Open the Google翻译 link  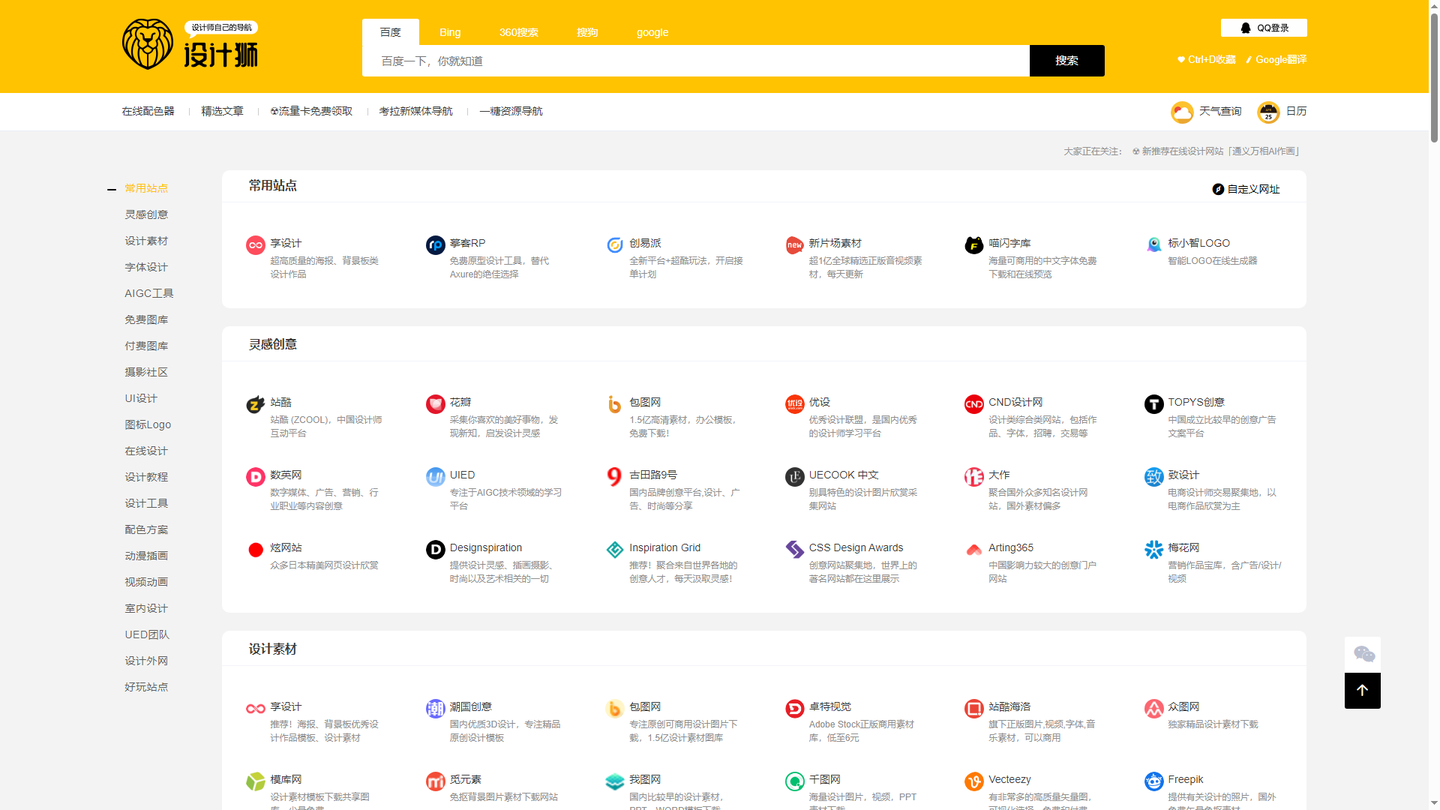pyautogui.click(x=1276, y=60)
